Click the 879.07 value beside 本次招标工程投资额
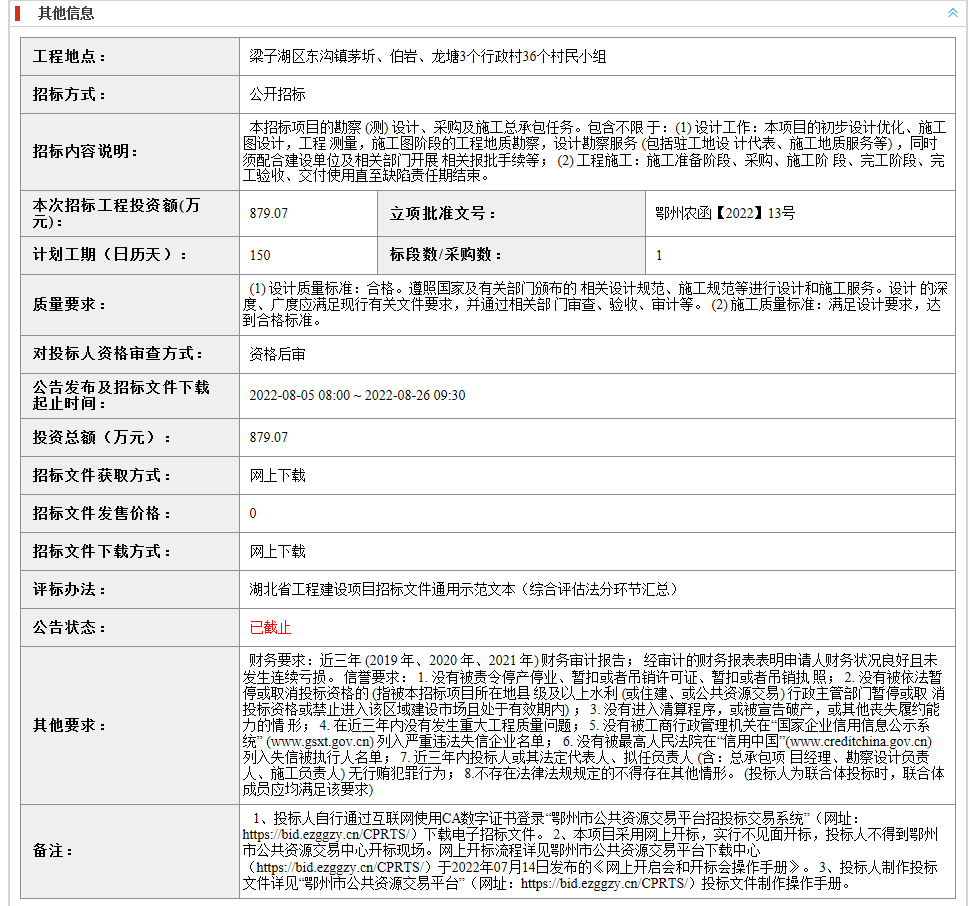This screenshot has width=972, height=906. tap(268, 214)
